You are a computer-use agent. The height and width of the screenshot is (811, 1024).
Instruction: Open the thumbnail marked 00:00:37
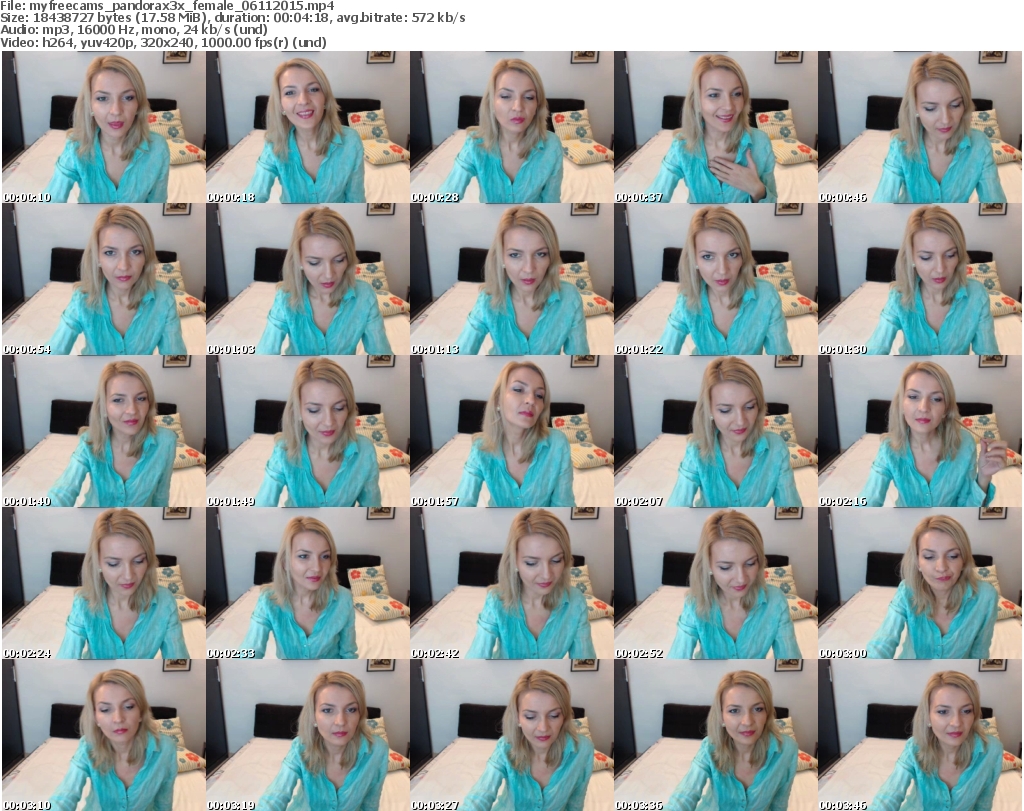pyautogui.click(x=715, y=128)
